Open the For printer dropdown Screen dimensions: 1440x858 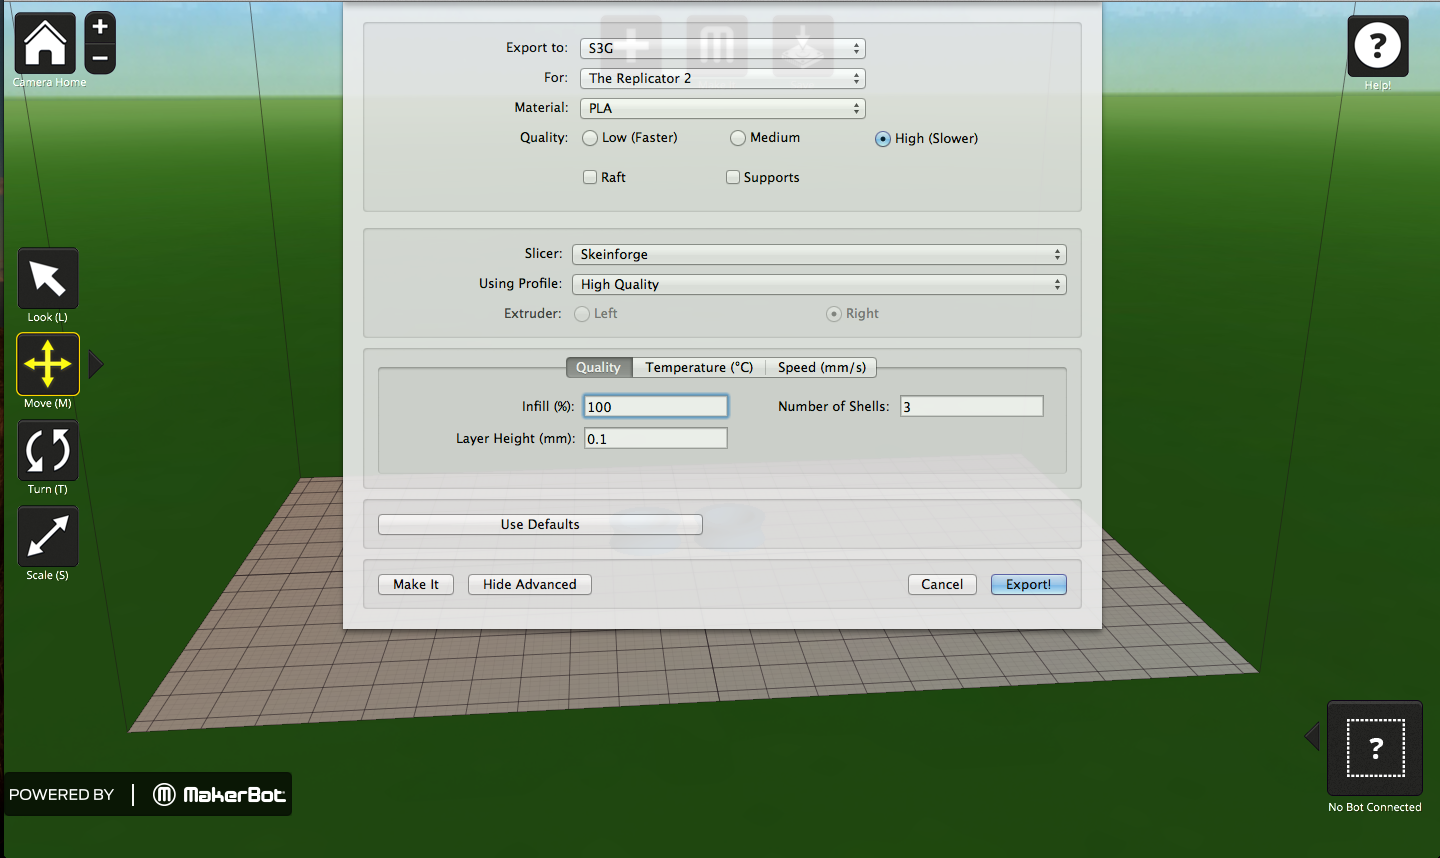pos(723,78)
